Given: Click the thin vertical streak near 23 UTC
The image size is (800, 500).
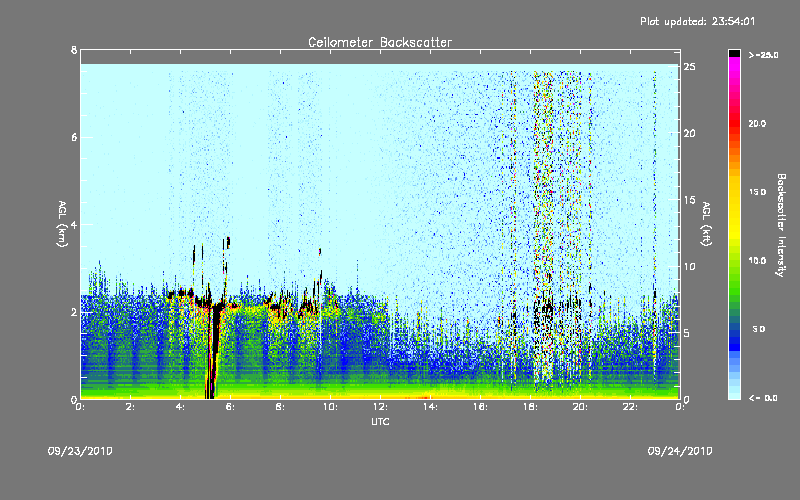Looking at the screenshot, I should tap(655, 230).
